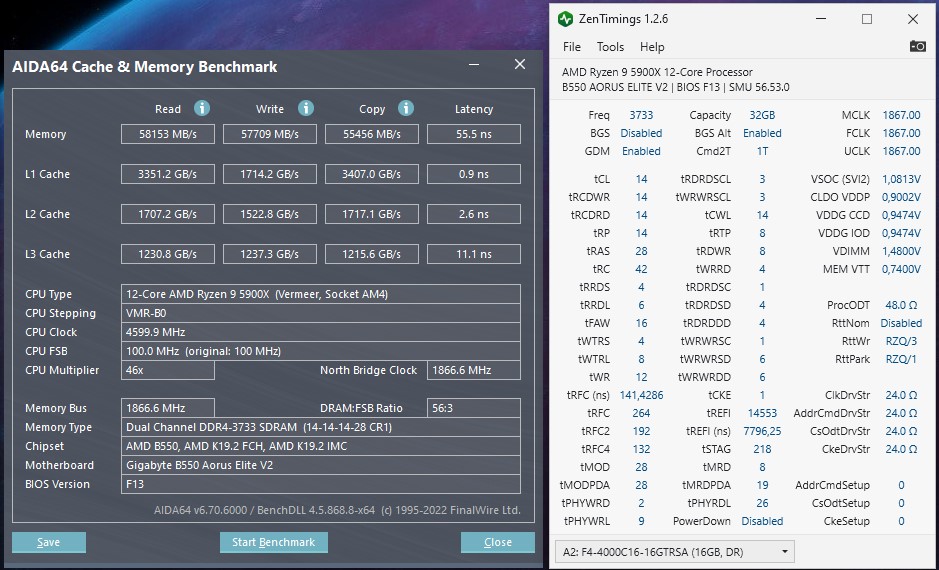This screenshot has height=570, width=939.
Task: Select L3 Cache Read 1230.8 GB/s
Action: click(168, 254)
